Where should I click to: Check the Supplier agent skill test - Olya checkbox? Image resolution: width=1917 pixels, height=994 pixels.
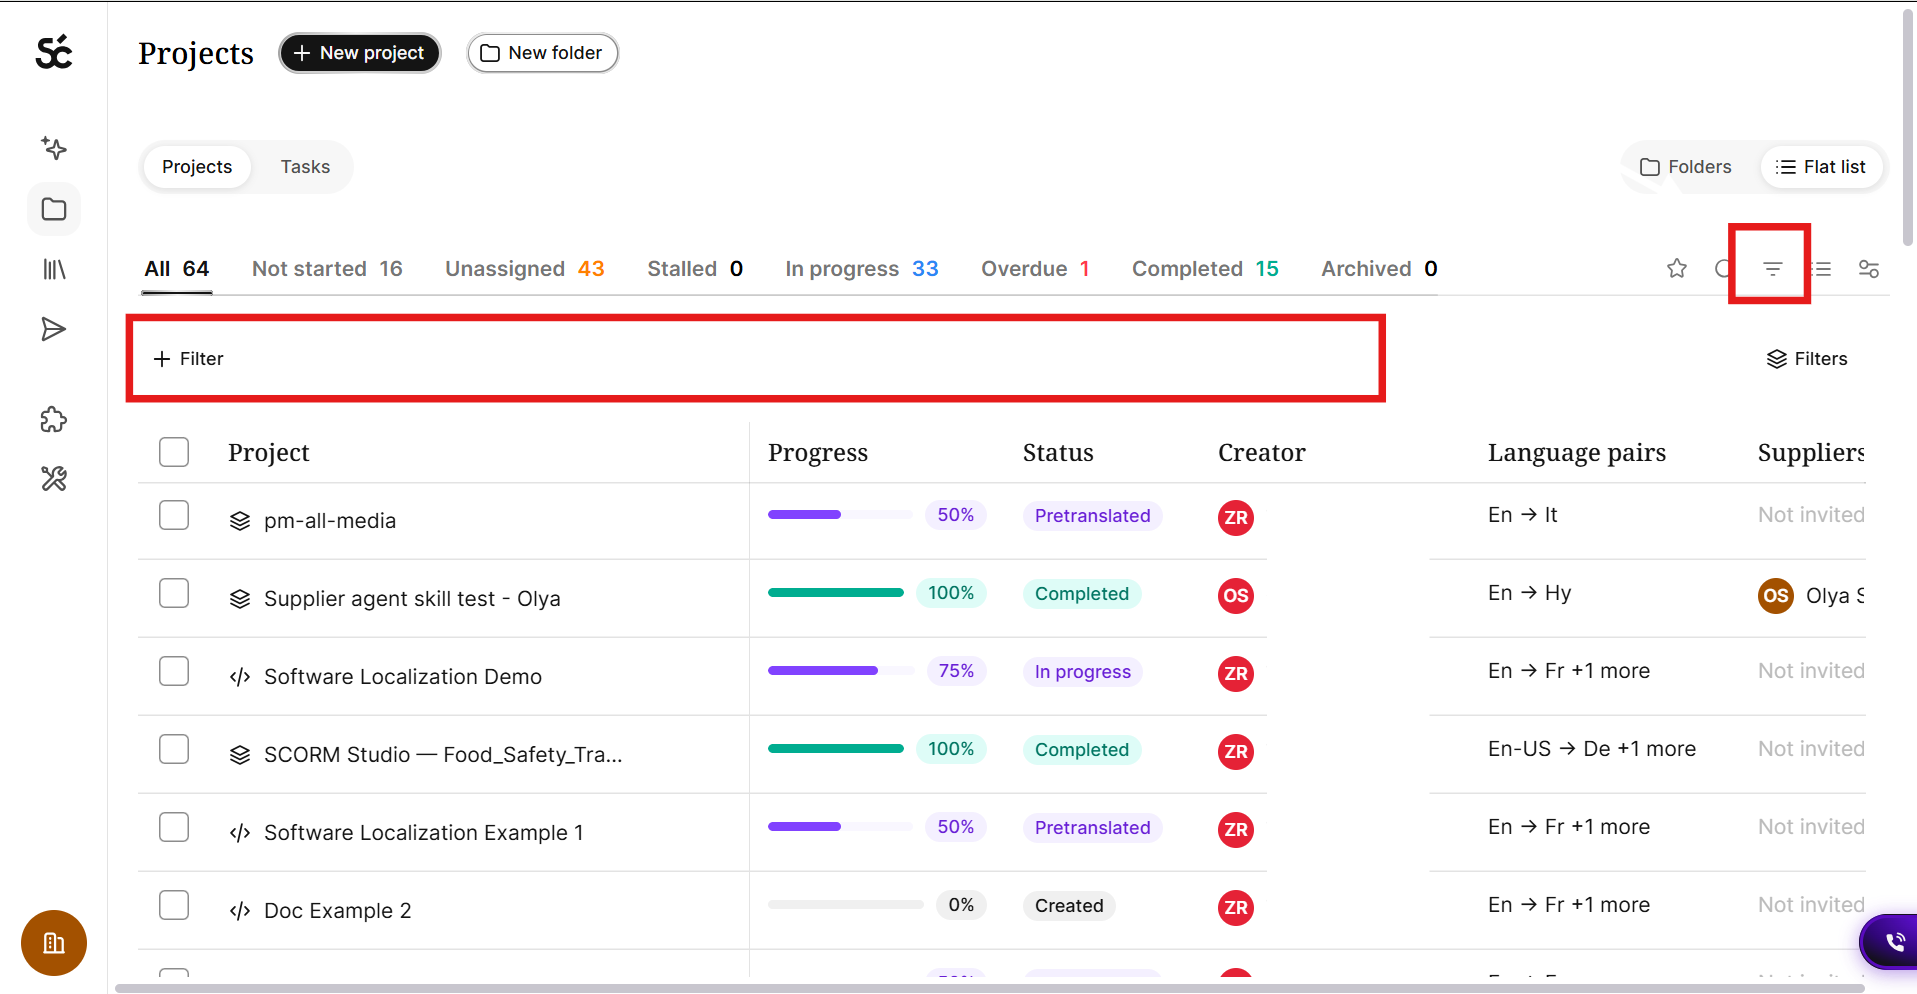(x=174, y=593)
